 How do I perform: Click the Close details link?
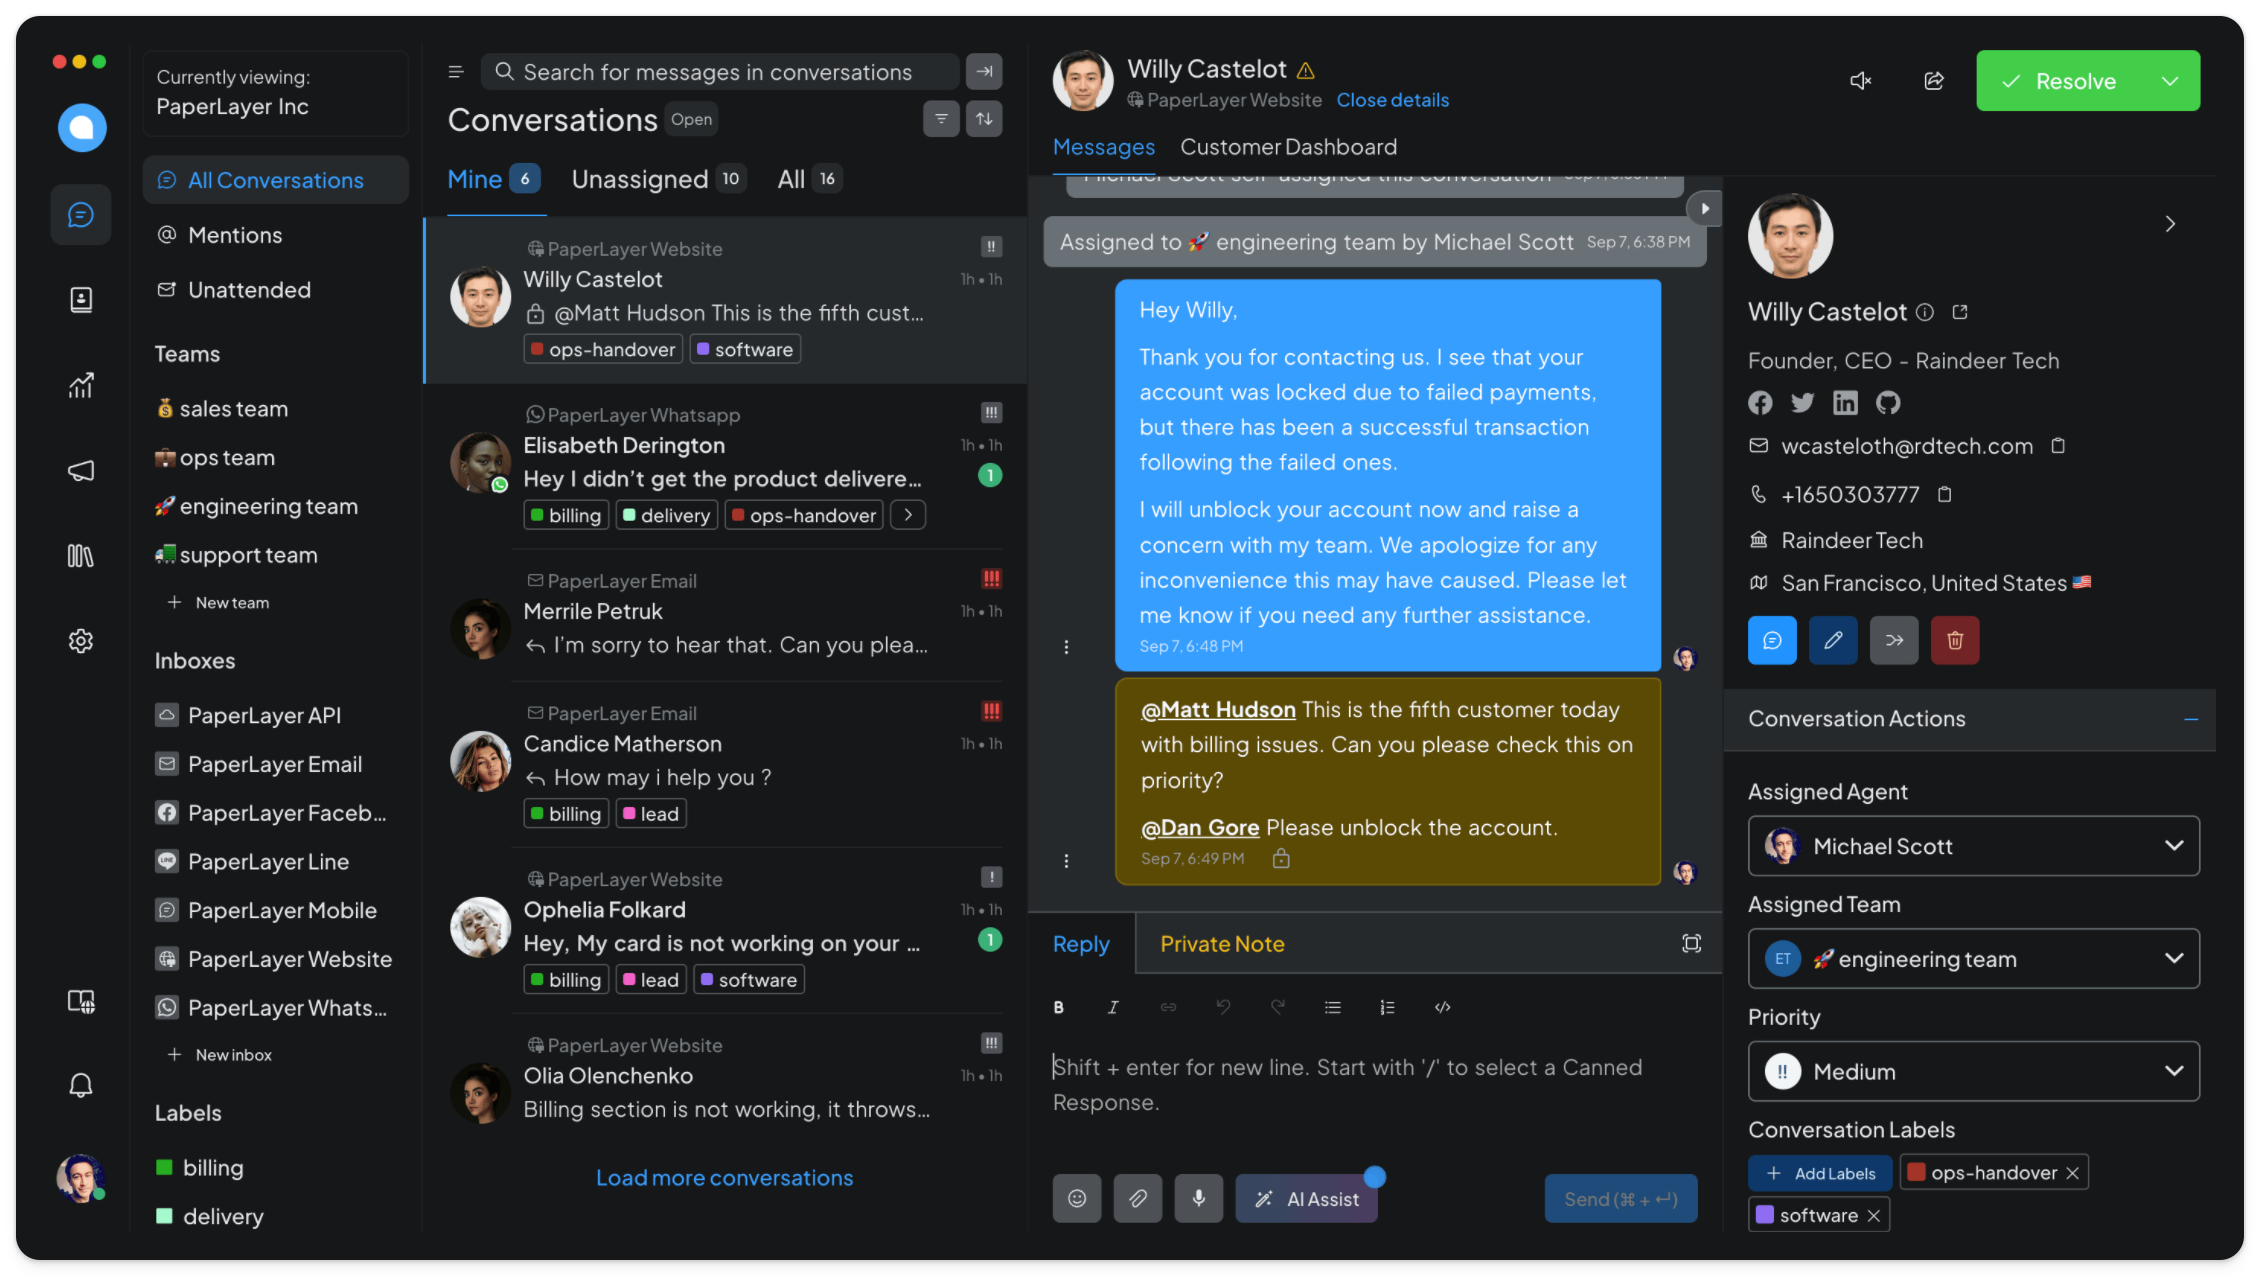pos(1392,100)
